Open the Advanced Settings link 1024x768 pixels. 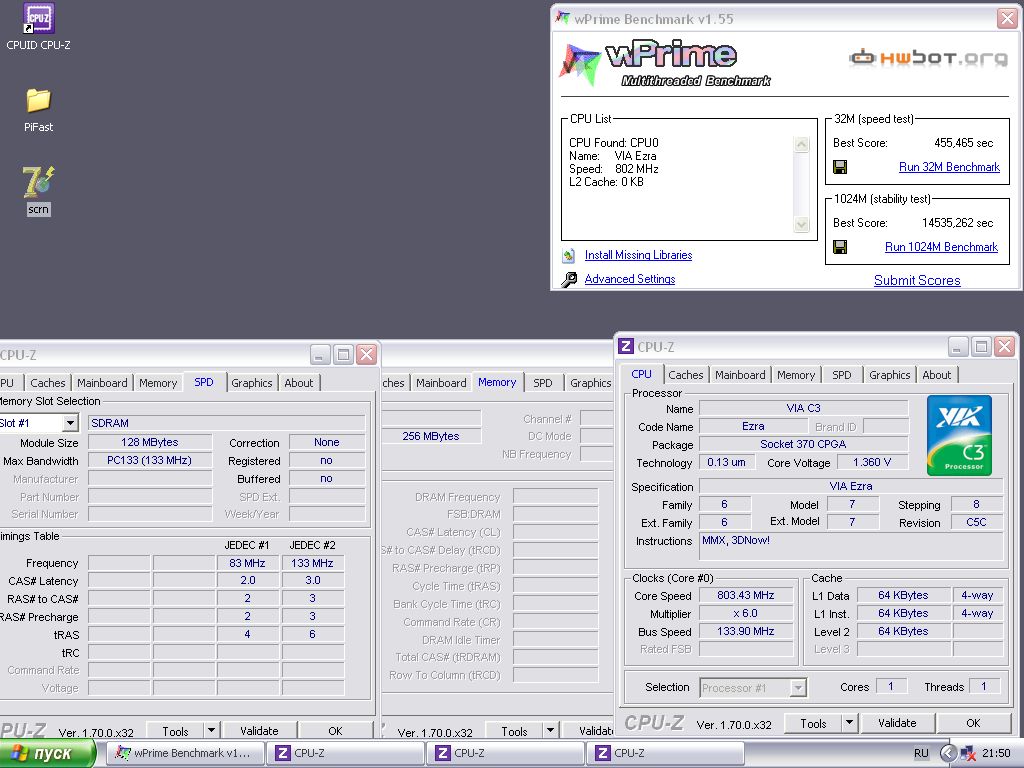coord(630,280)
